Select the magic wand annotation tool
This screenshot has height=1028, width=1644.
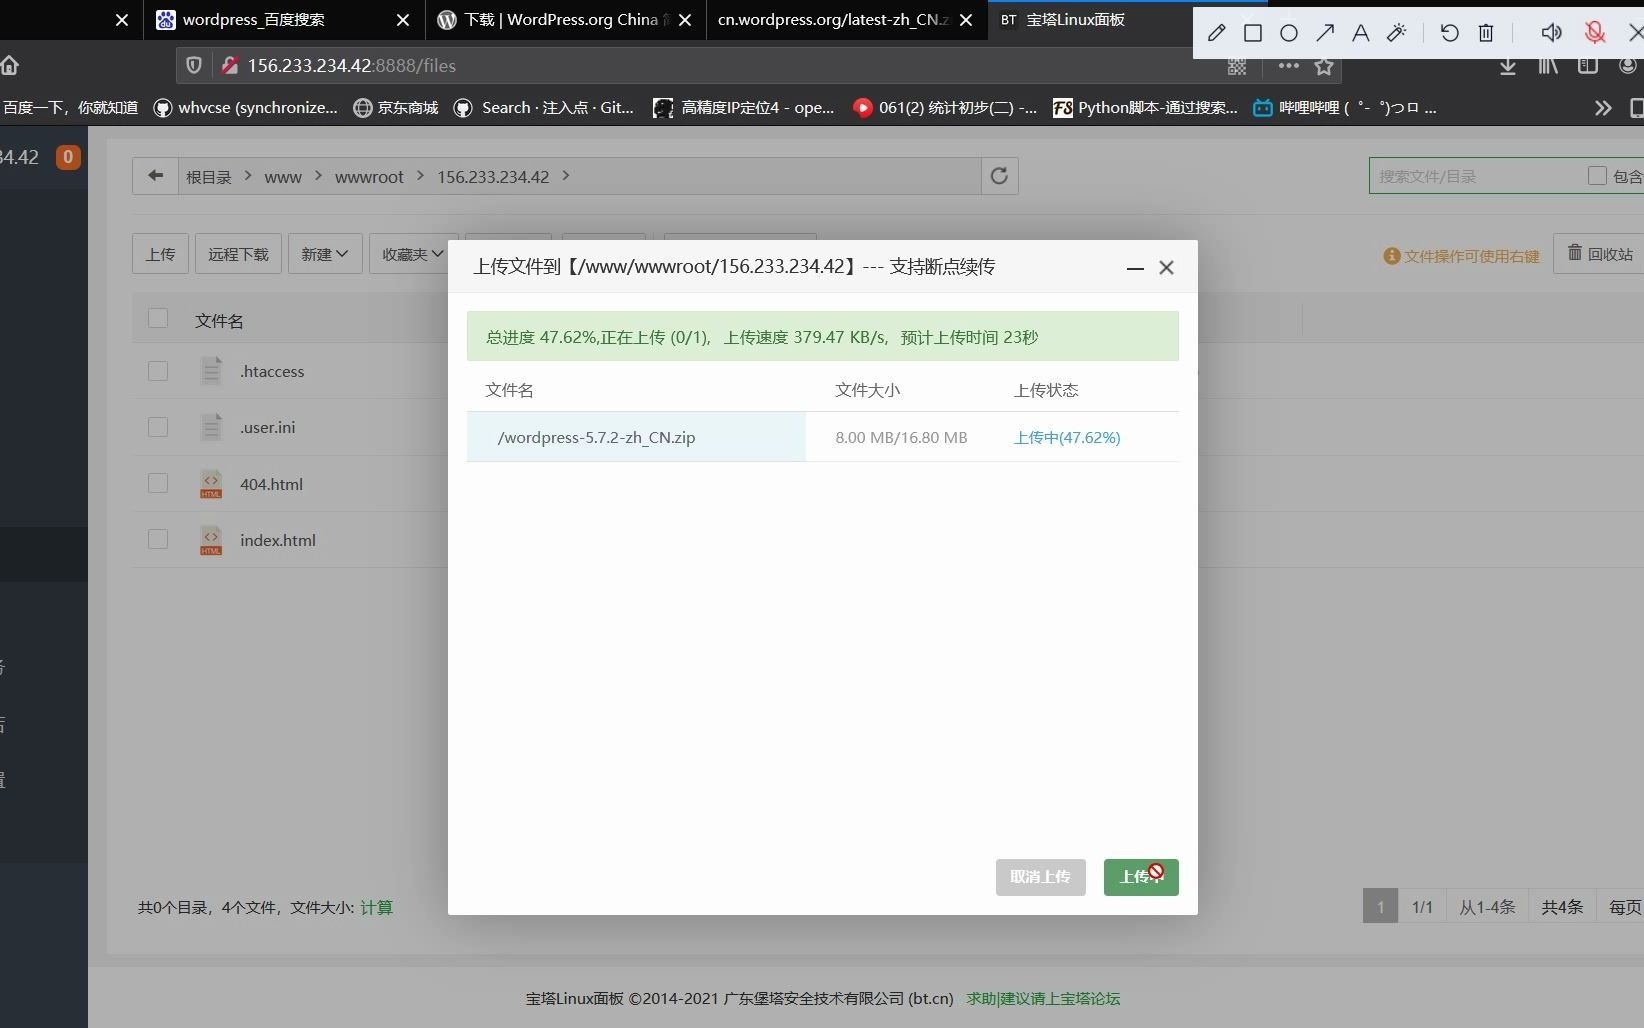click(x=1397, y=33)
